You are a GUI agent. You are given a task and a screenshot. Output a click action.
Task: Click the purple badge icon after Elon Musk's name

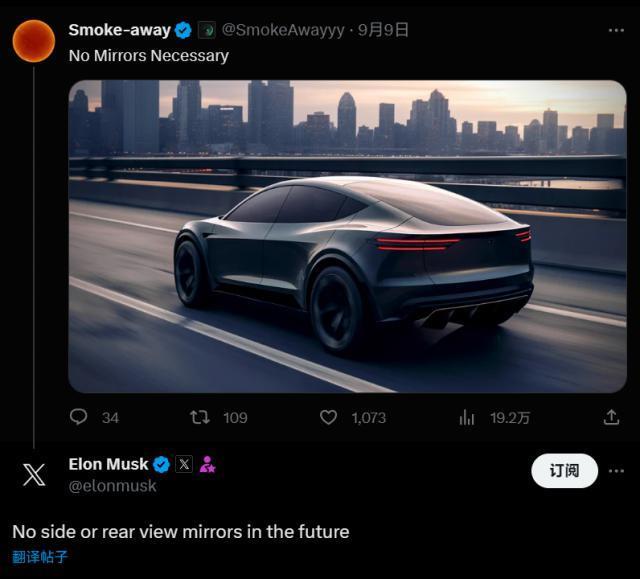coord(207,464)
